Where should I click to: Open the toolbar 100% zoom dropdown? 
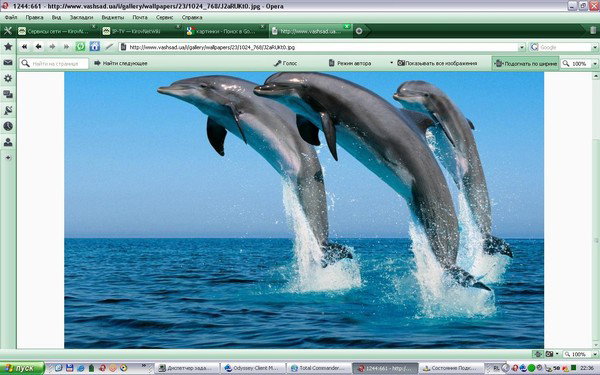tap(595, 64)
